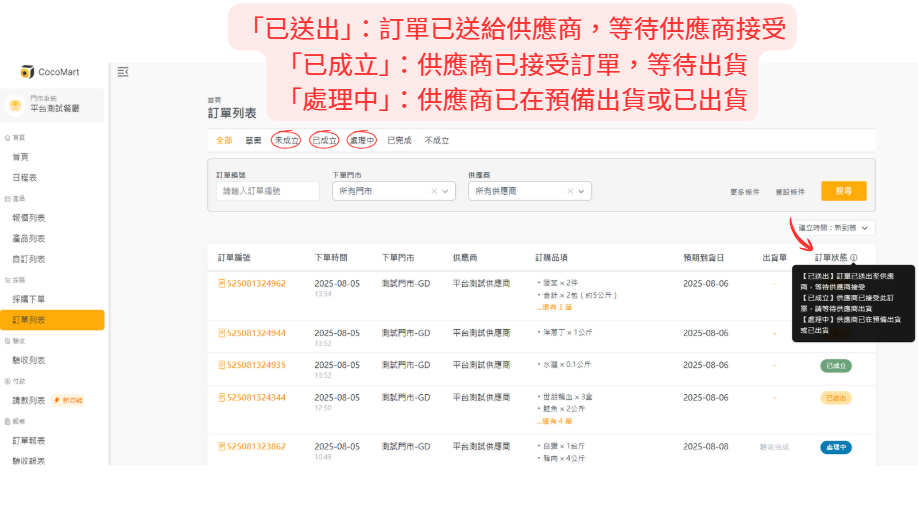Open the 建立時間 sort dropdown
918x514 pixels.
click(833, 228)
